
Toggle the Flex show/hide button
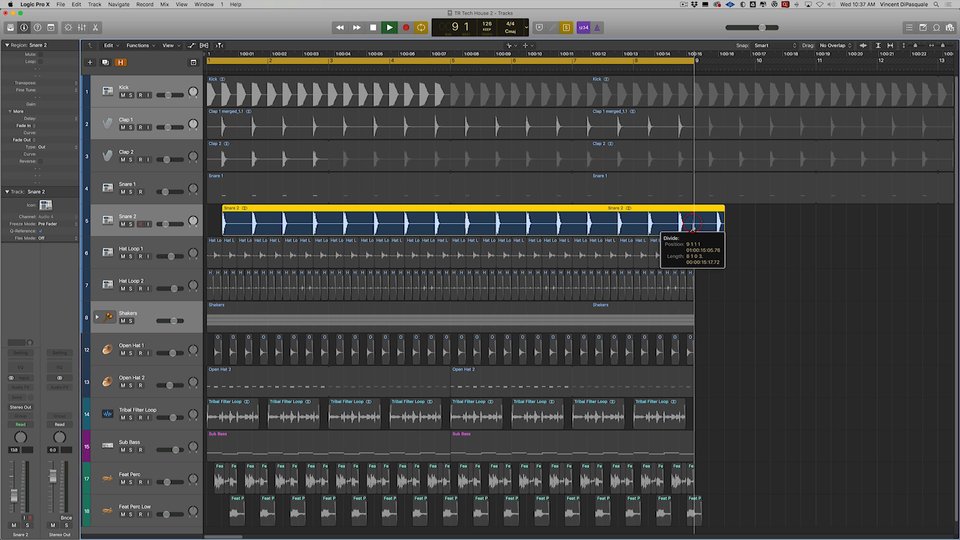(204, 45)
